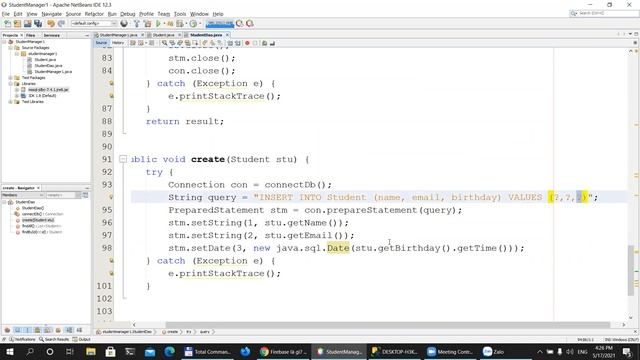Collapse the StudentManager1 project node
640x360 pixels.
[x=4, y=42]
